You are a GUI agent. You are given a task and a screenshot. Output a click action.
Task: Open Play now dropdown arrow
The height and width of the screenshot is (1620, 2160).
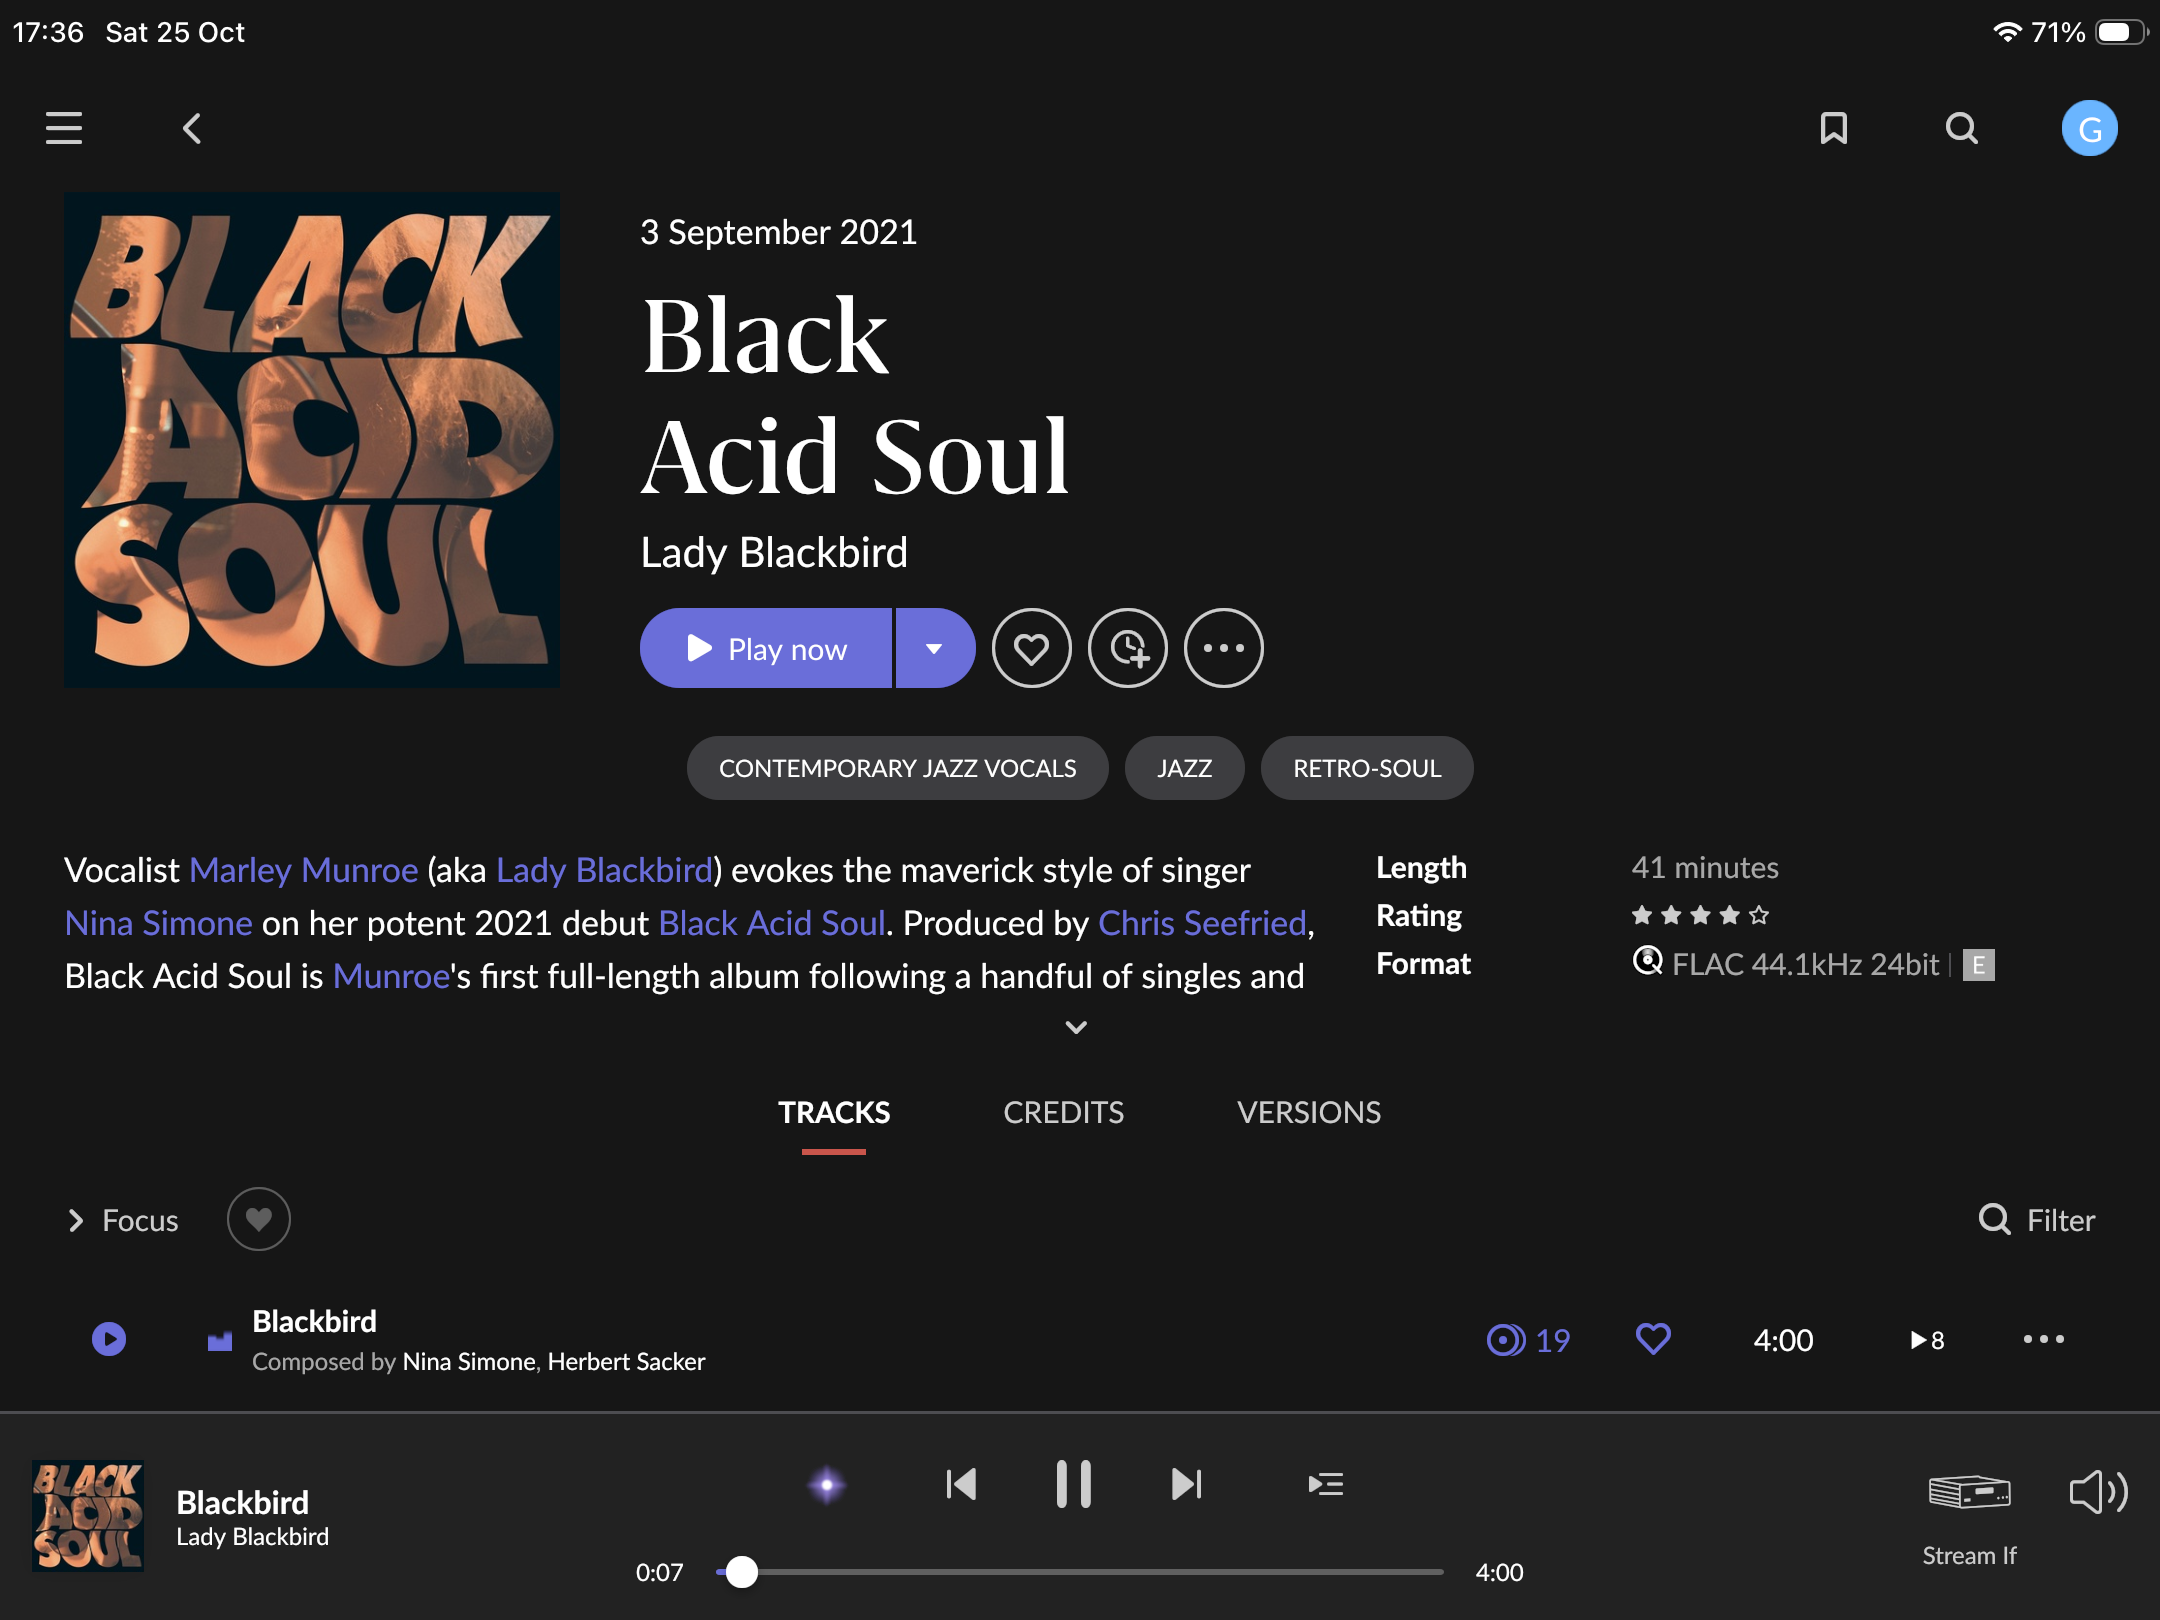point(935,648)
